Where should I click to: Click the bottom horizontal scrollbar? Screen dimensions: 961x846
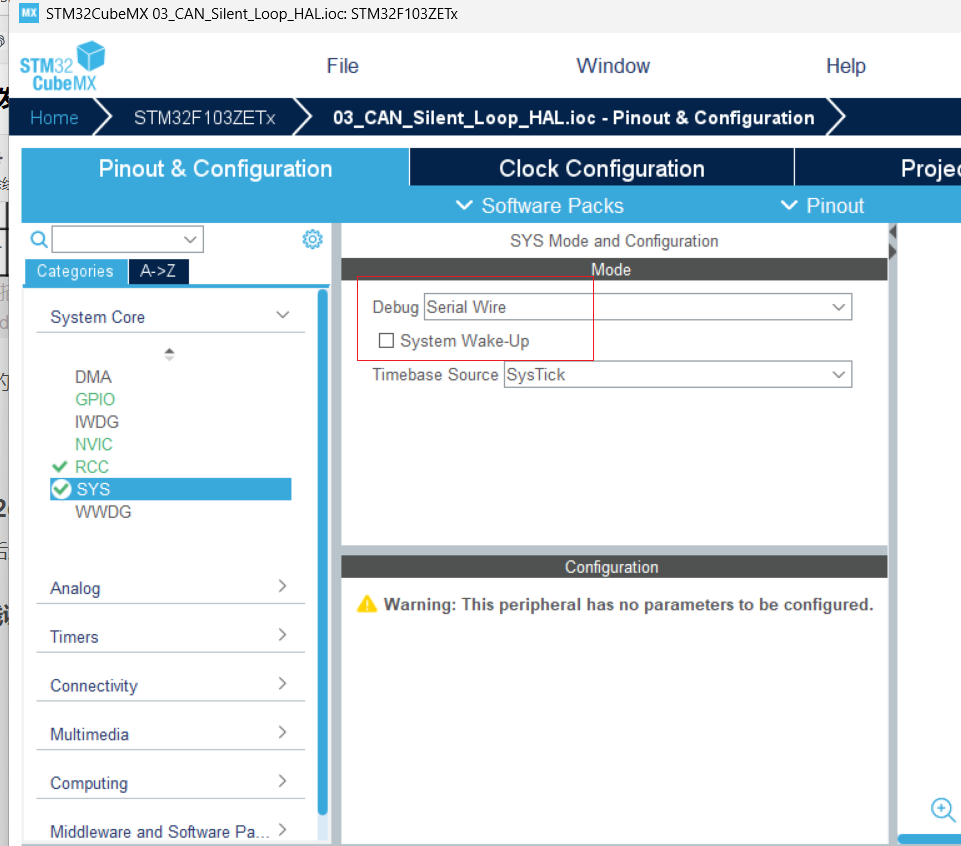929,839
